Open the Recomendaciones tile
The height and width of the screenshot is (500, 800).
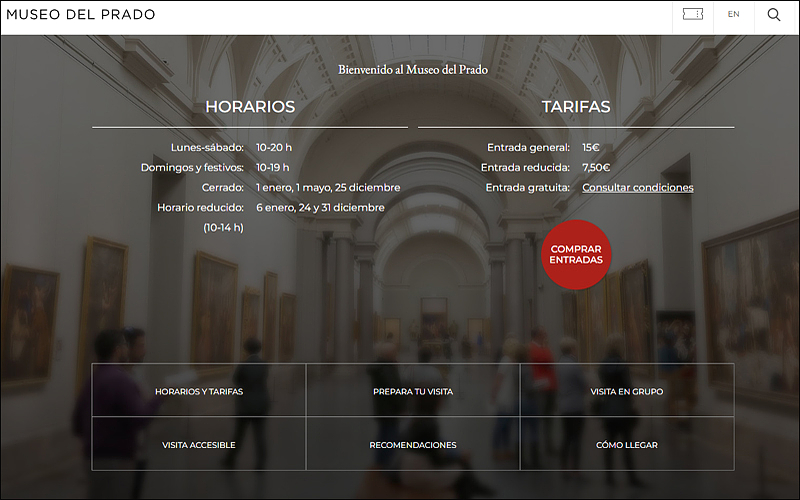tap(413, 444)
